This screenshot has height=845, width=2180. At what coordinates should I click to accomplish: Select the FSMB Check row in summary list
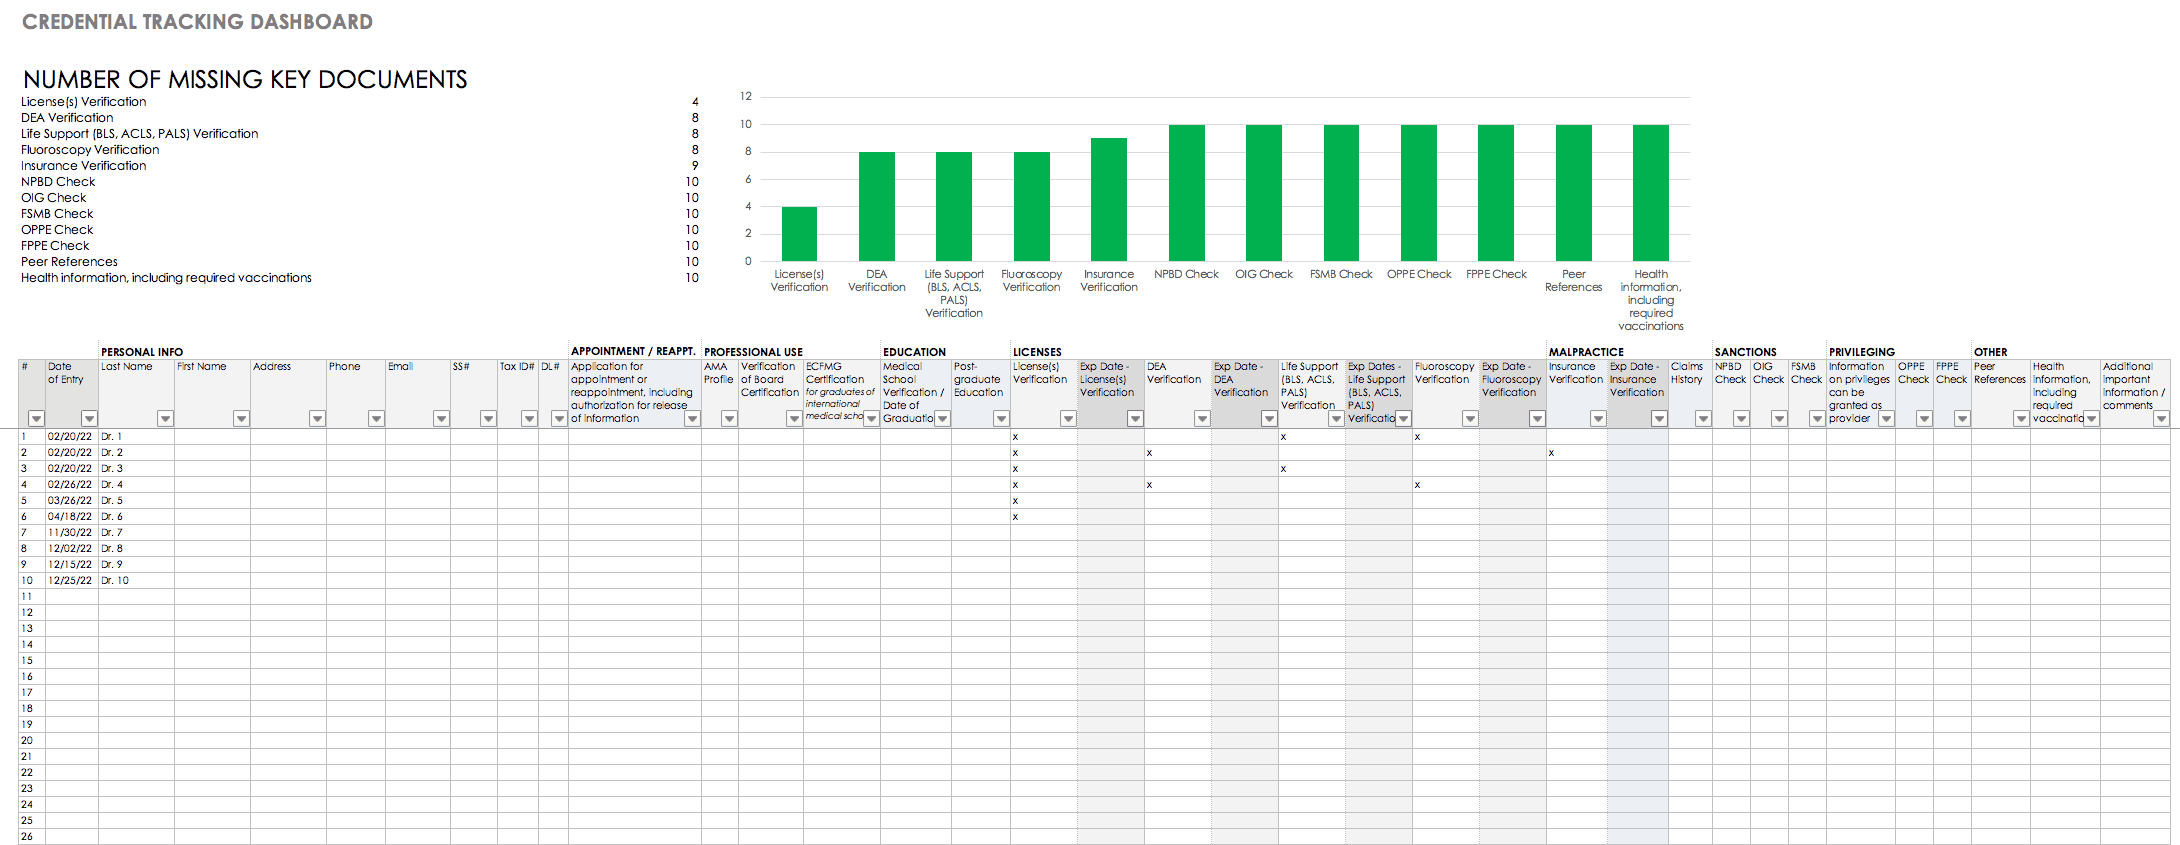click(x=57, y=214)
